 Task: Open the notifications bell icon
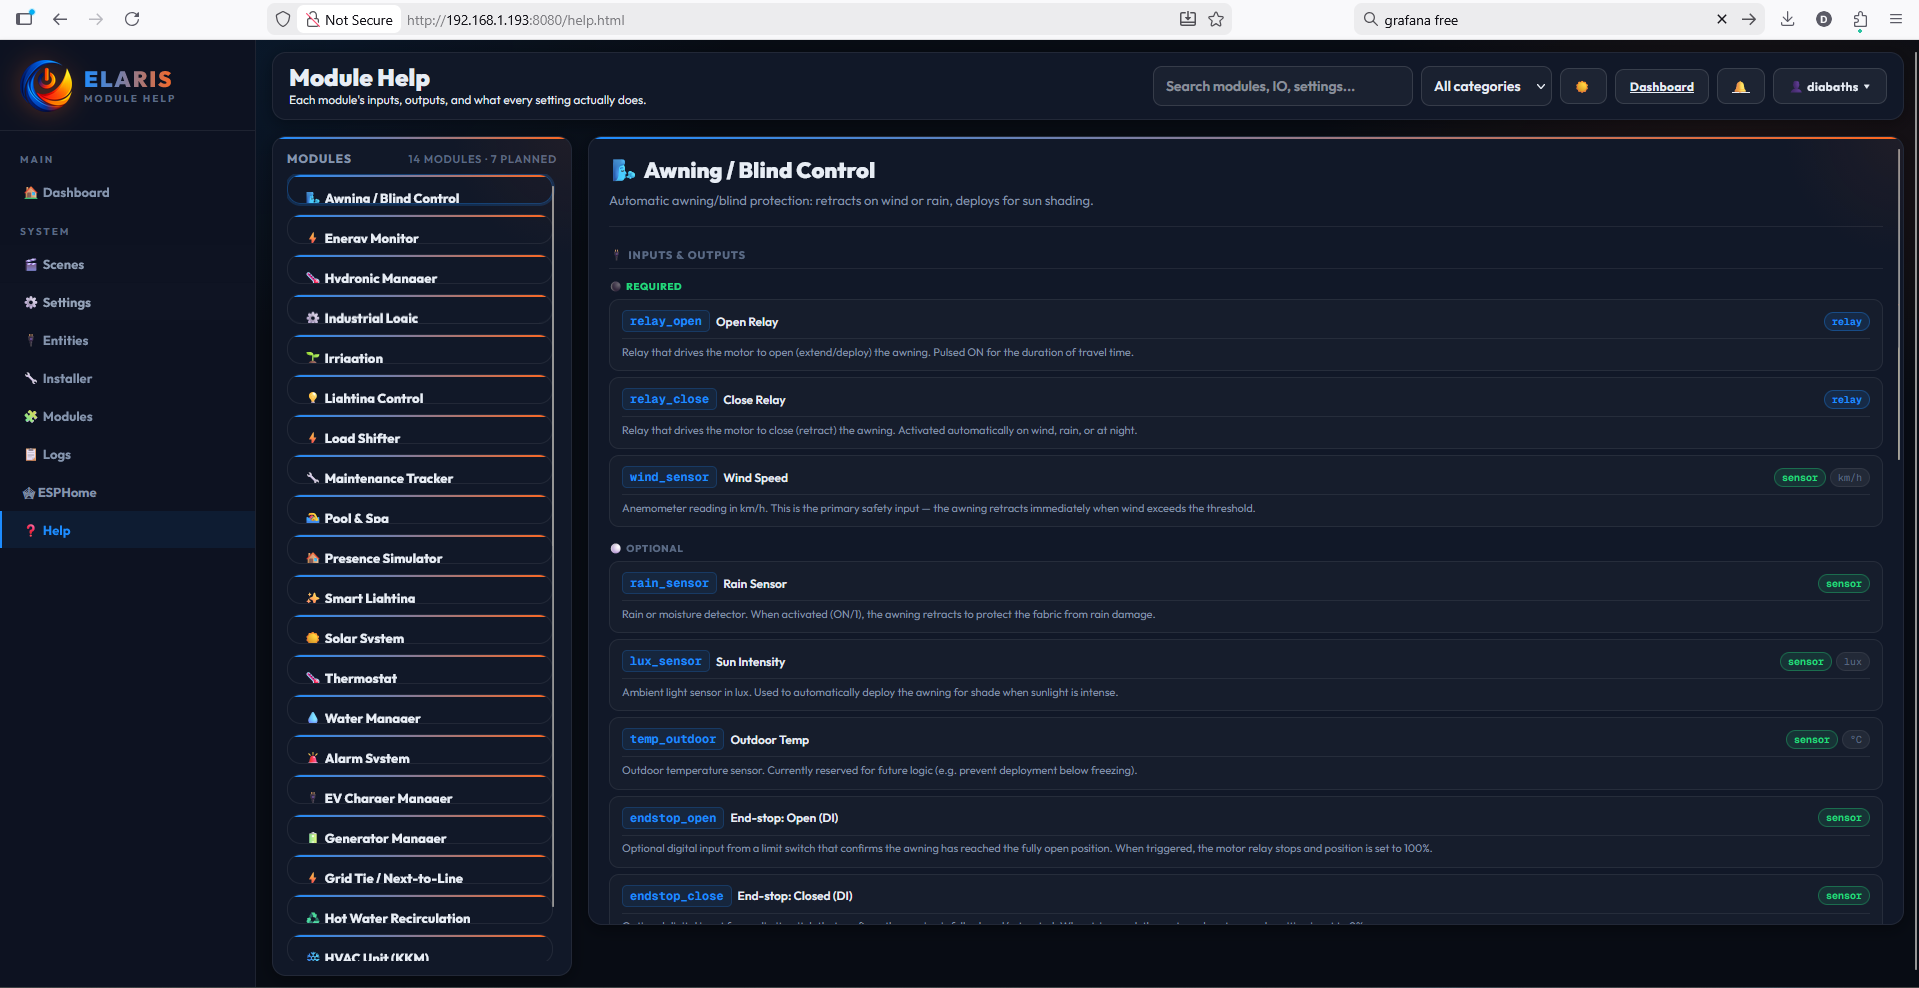pyautogui.click(x=1740, y=87)
